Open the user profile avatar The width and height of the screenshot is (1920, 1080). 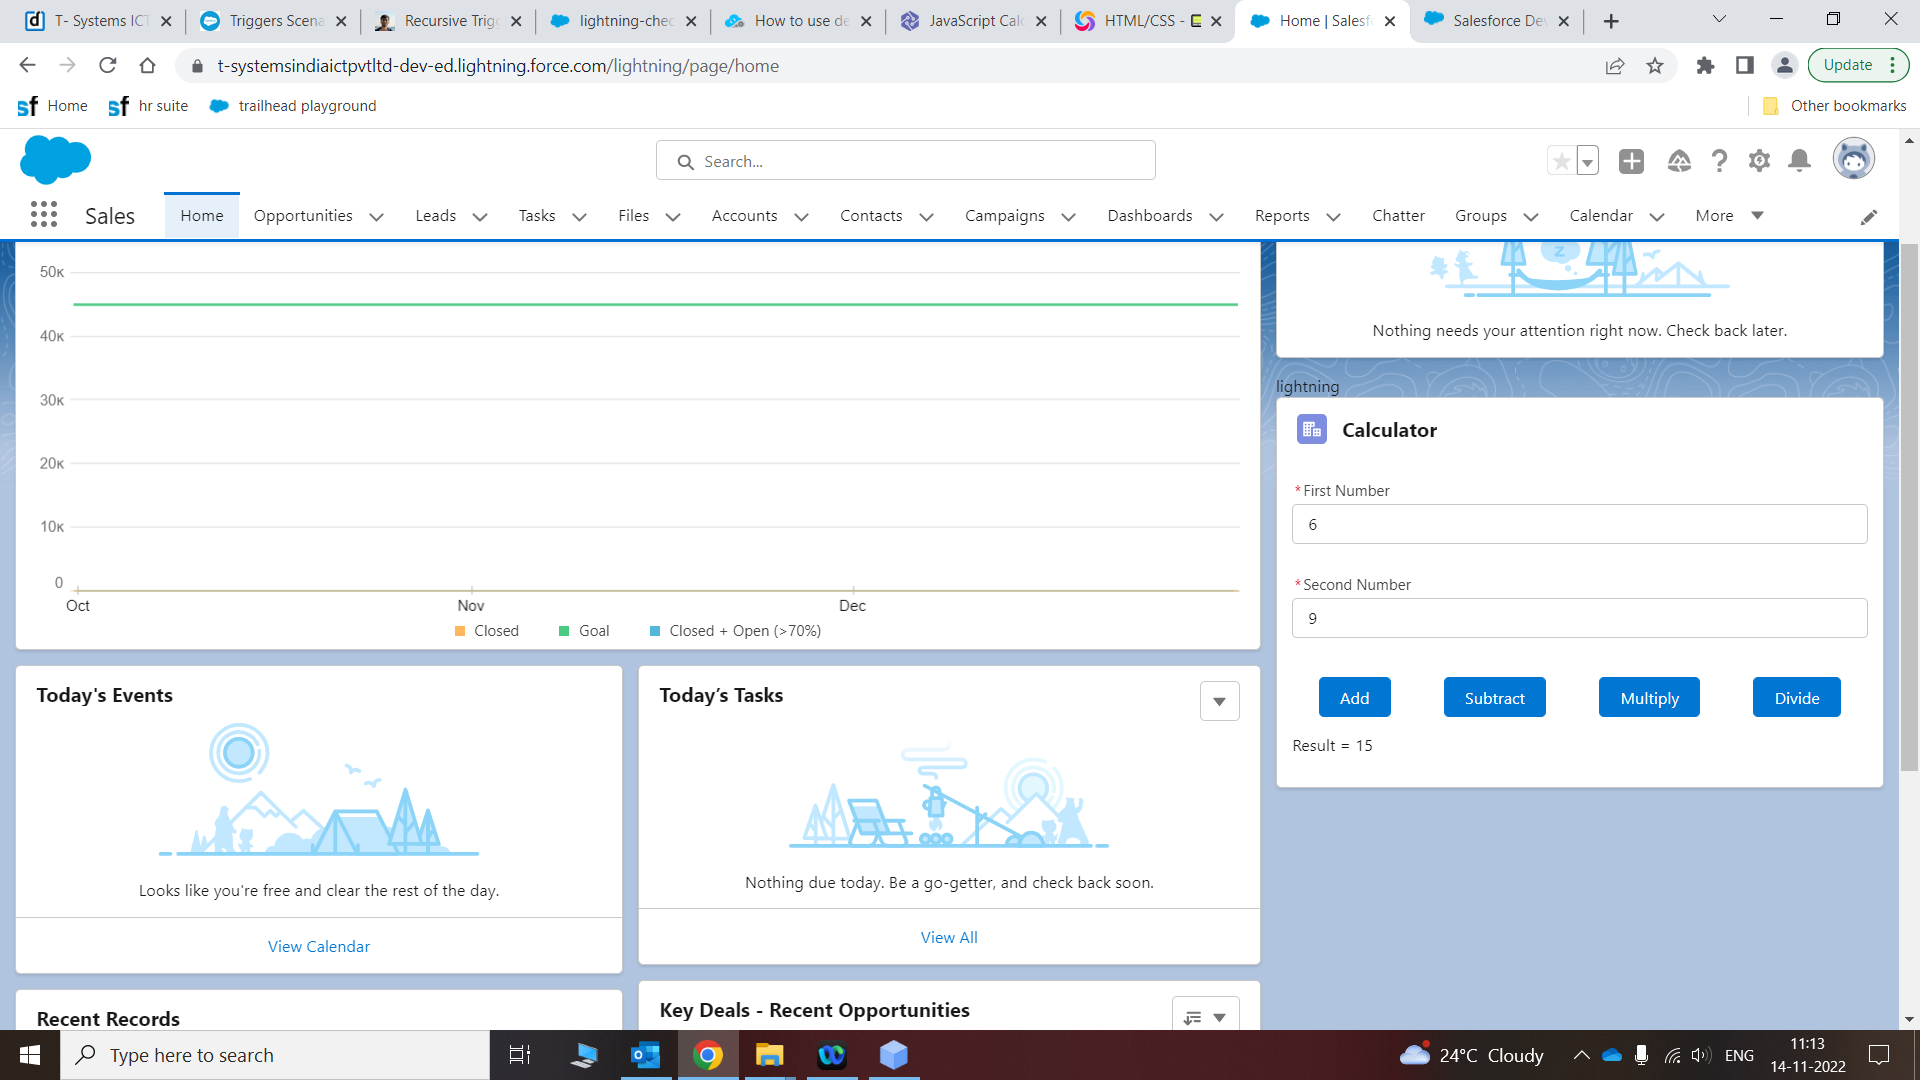coord(1853,160)
